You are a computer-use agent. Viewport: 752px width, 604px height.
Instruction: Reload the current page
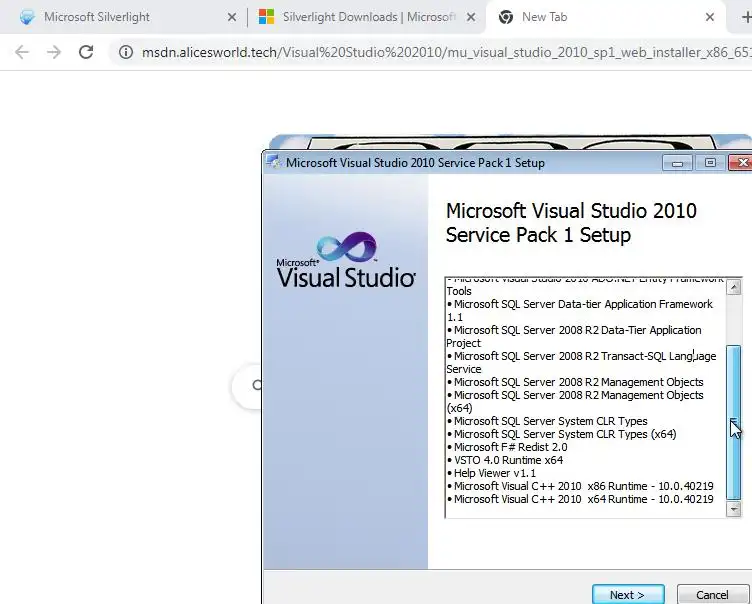point(86,52)
